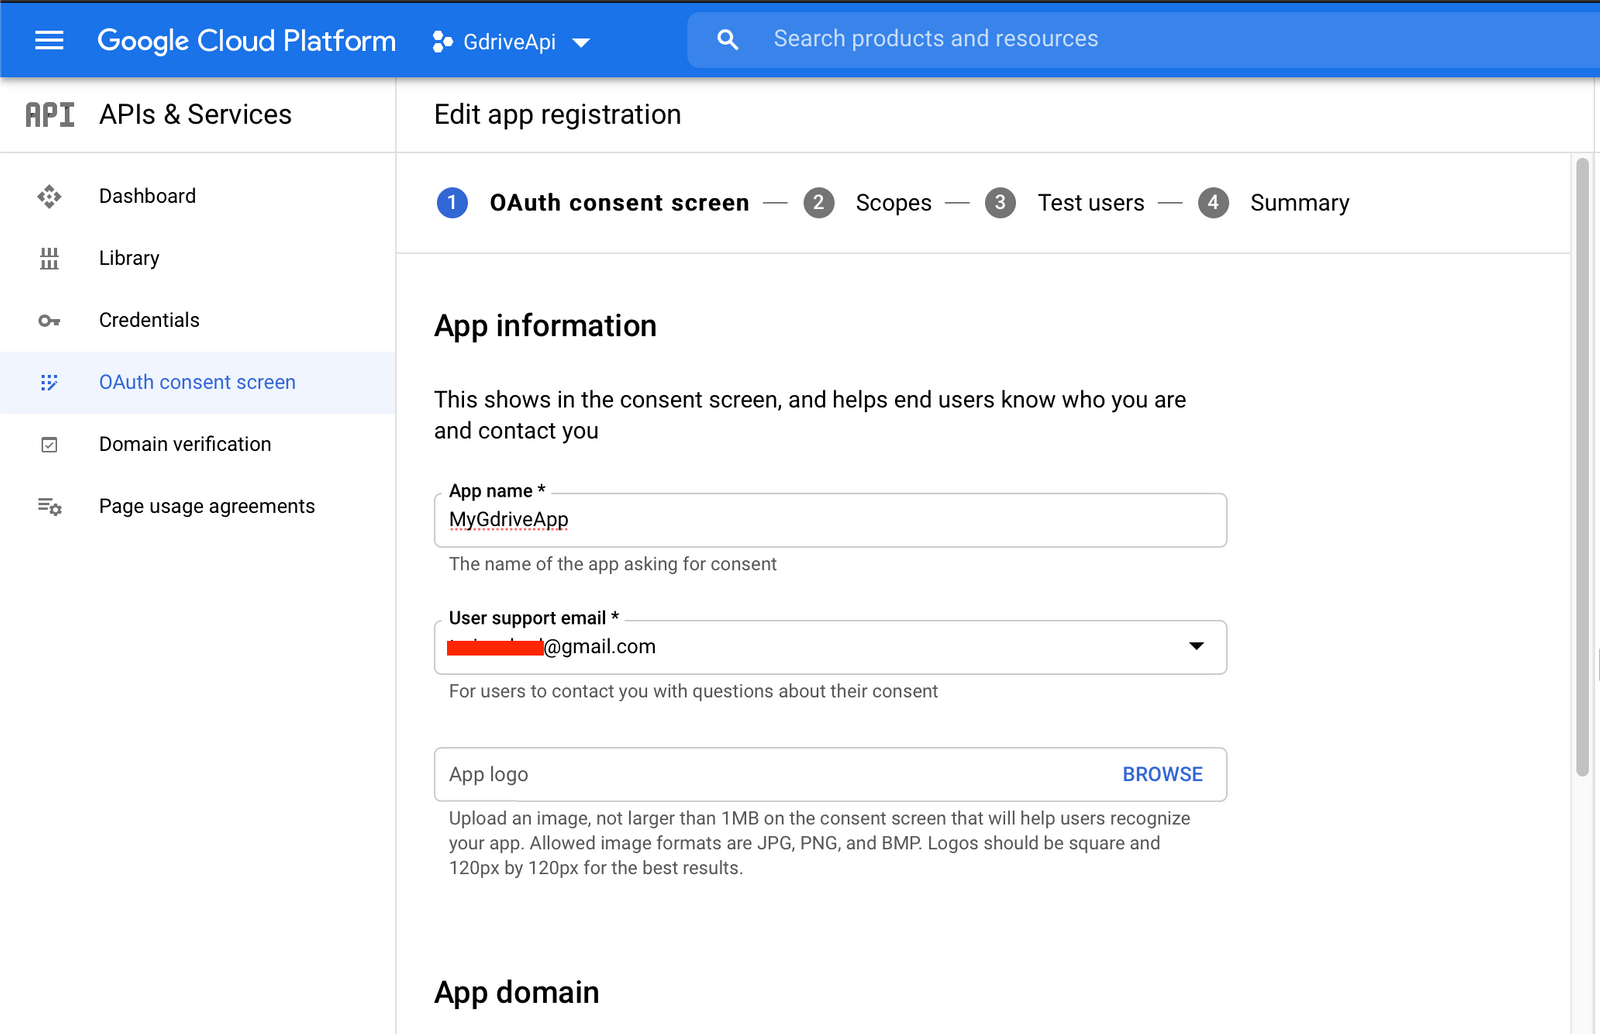Click the APIs & Services heading
The image size is (1600, 1034).
[195, 115]
